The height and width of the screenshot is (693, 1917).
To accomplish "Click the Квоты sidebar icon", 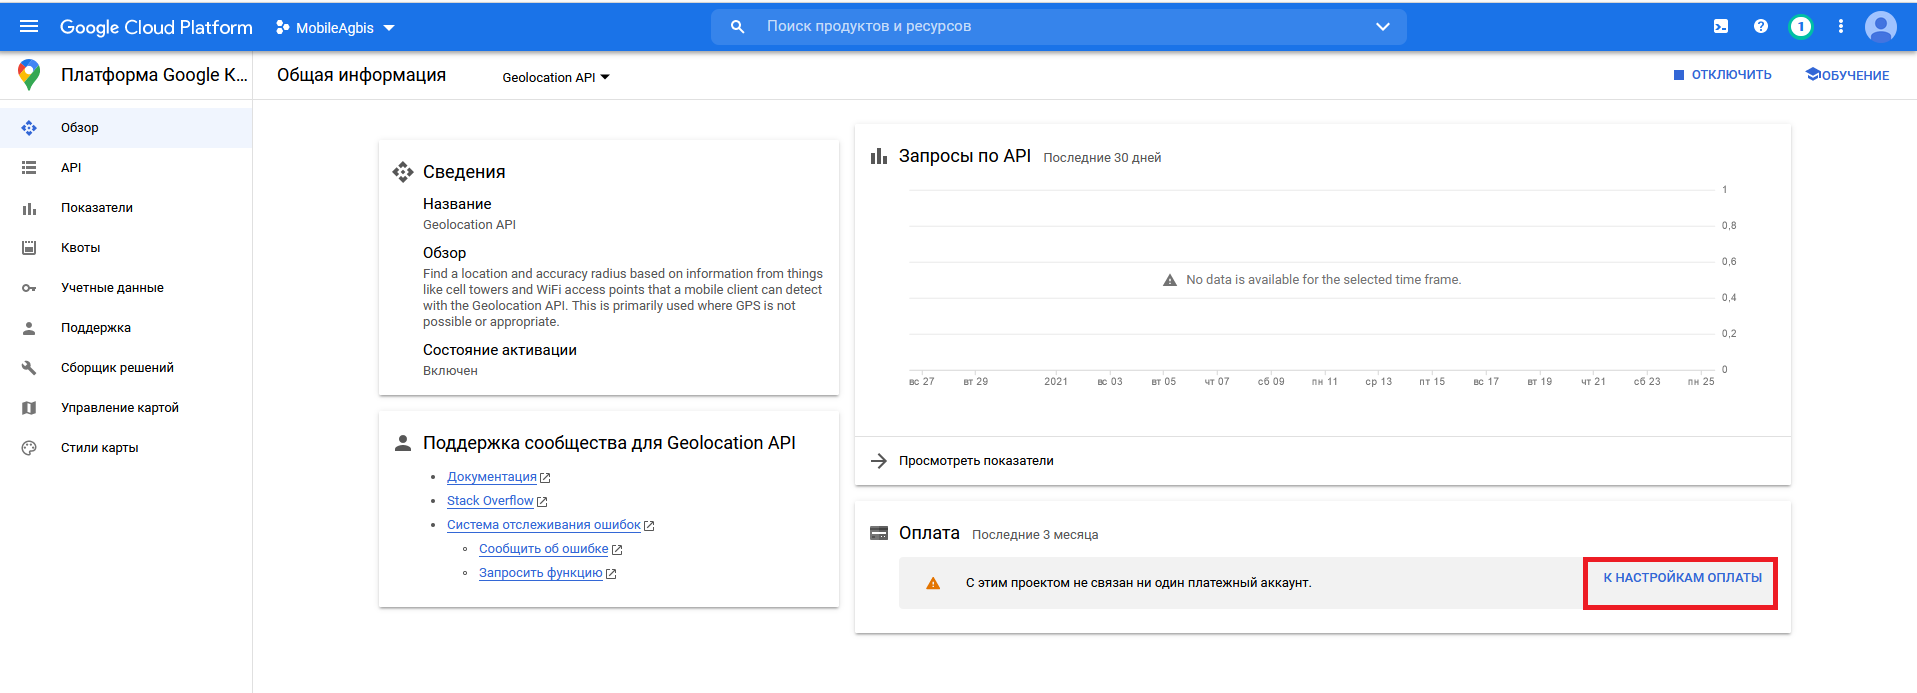I will click(x=29, y=248).
